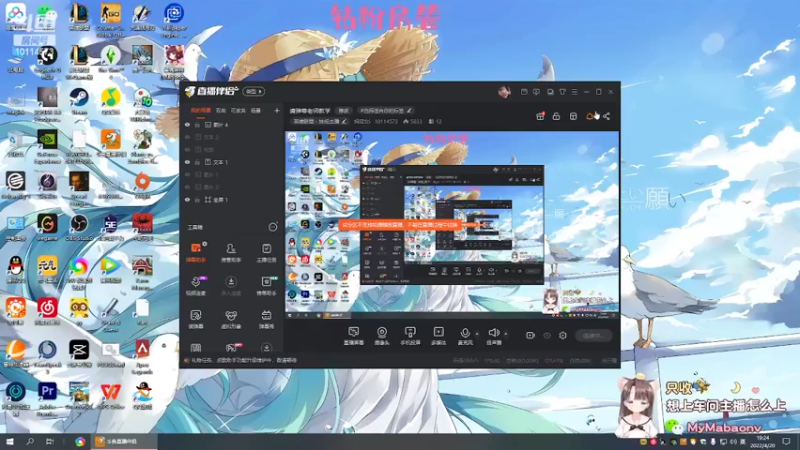Toggle the preview eye icon in bottom bar
The width and height of the screenshot is (800, 450).
click(x=547, y=336)
